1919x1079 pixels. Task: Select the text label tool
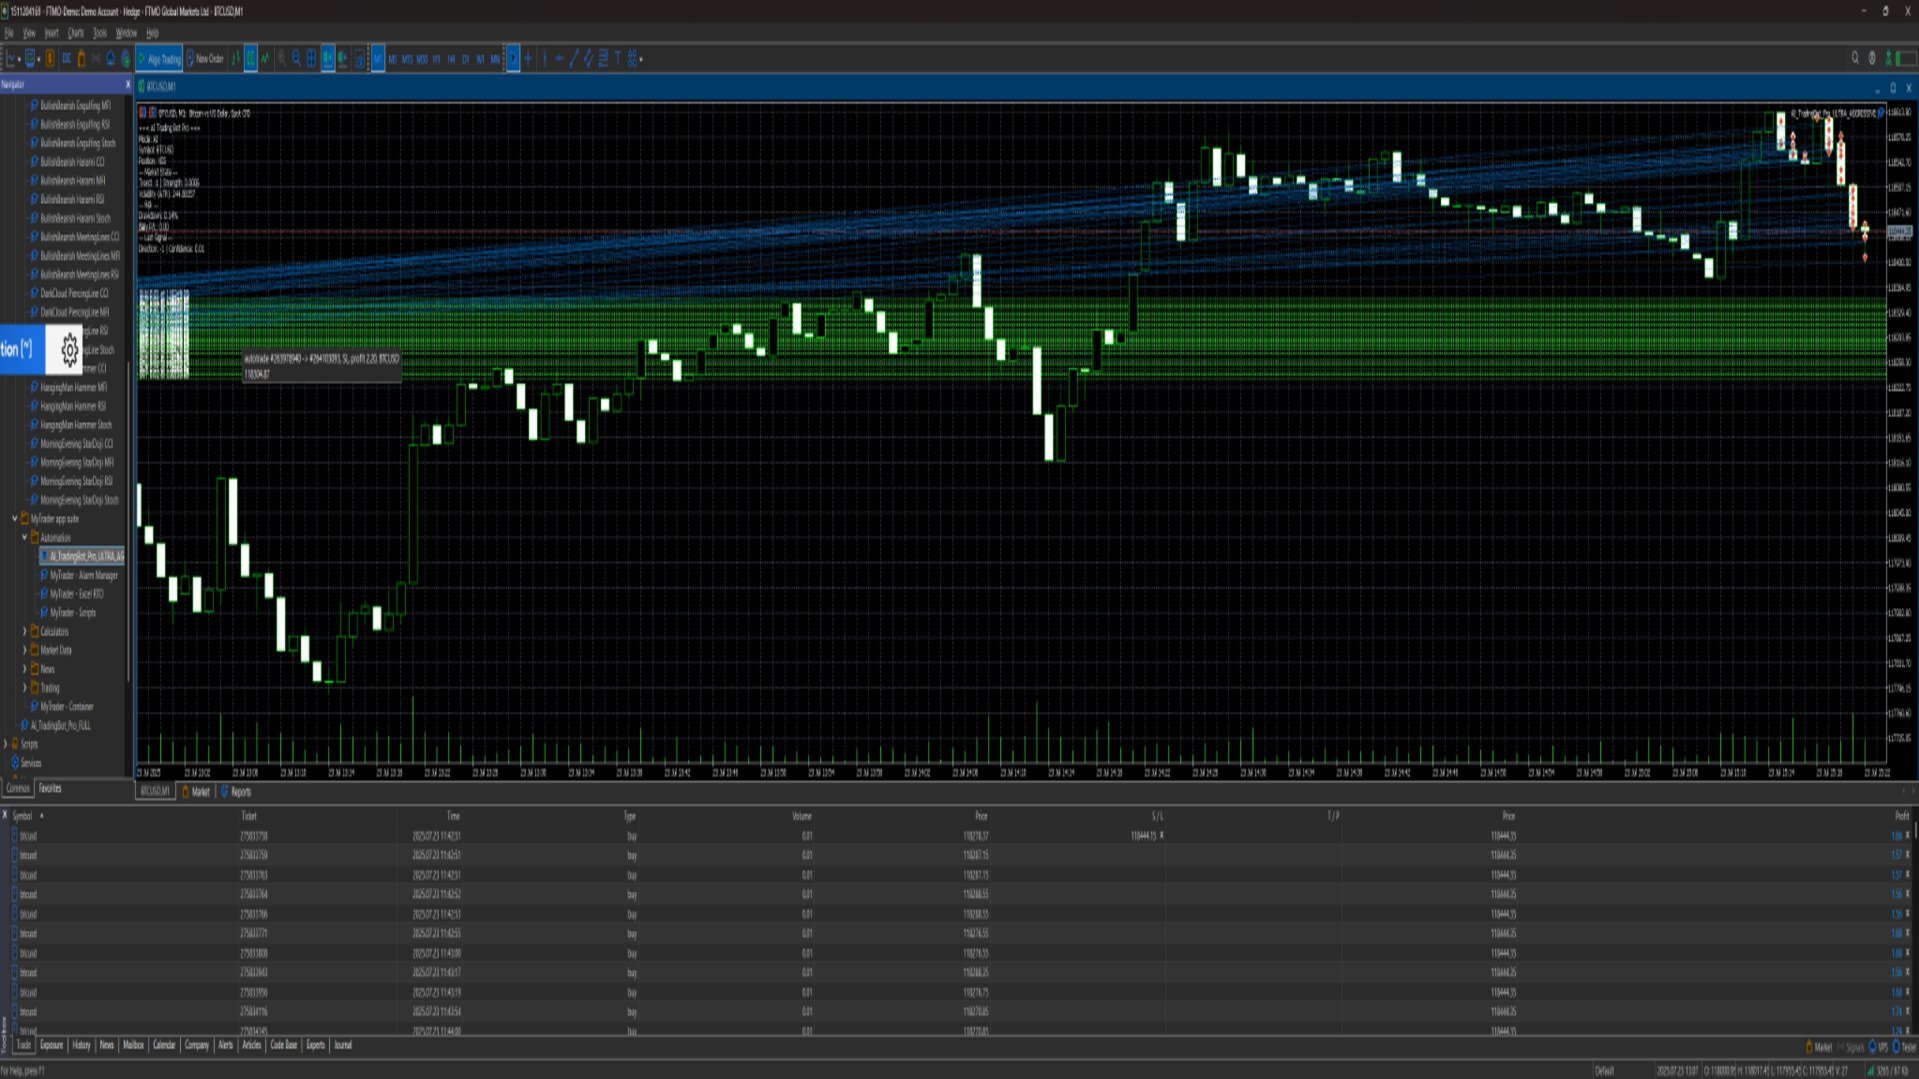point(618,59)
